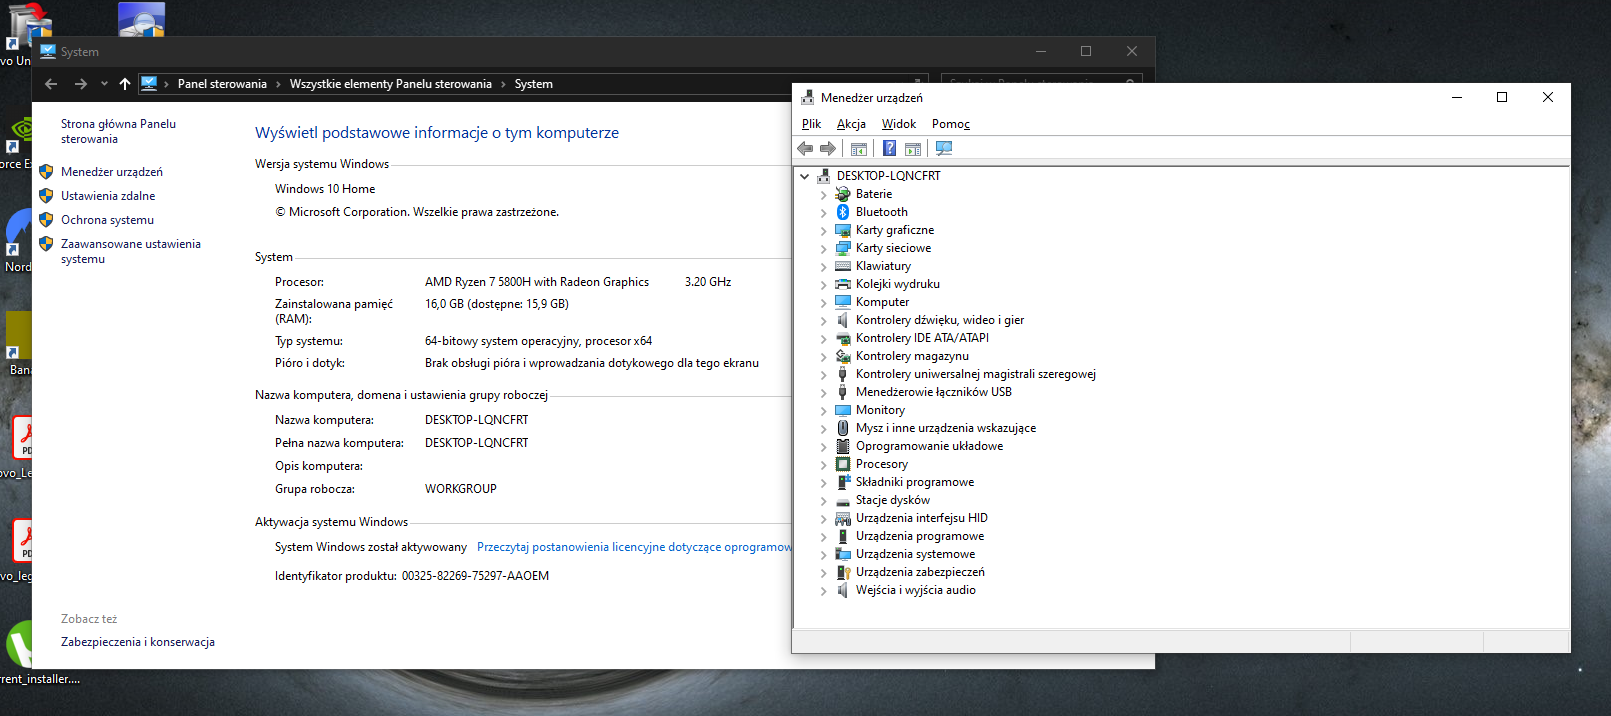The width and height of the screenshot is (1611, 716).
Task: Click Przeczytaj postanowienia licencyjne link
Action: (x=634, y=547)
